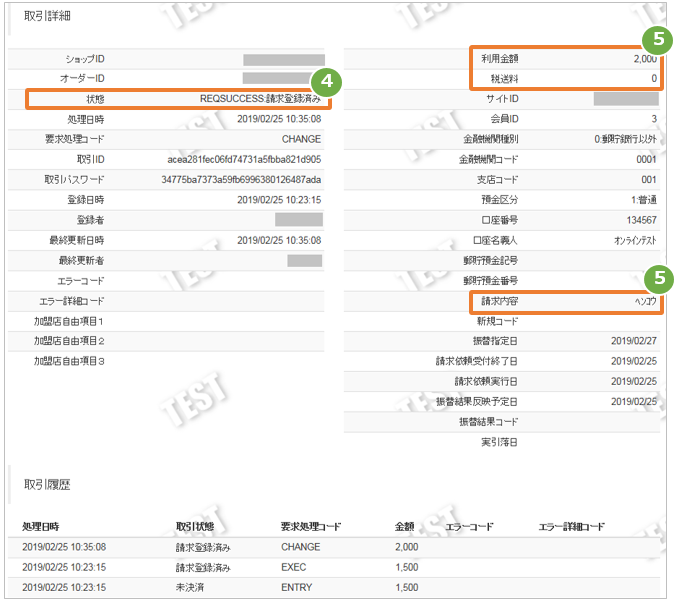Click the 取引詳細 section heading
This screenshot has height=603, width=677.
pos(47,16)
